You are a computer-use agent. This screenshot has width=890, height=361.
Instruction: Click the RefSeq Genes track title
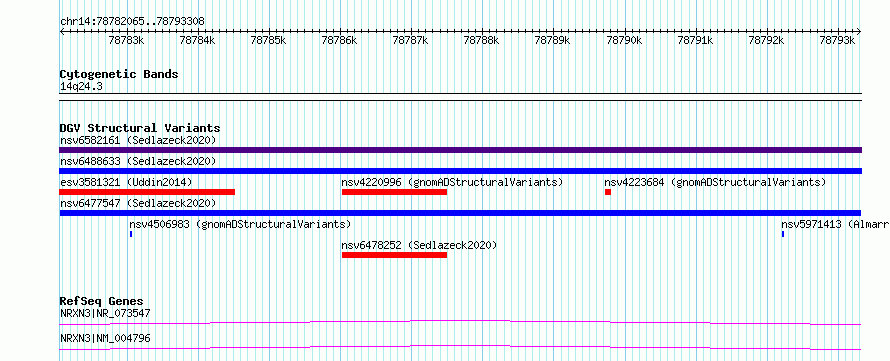102,301
